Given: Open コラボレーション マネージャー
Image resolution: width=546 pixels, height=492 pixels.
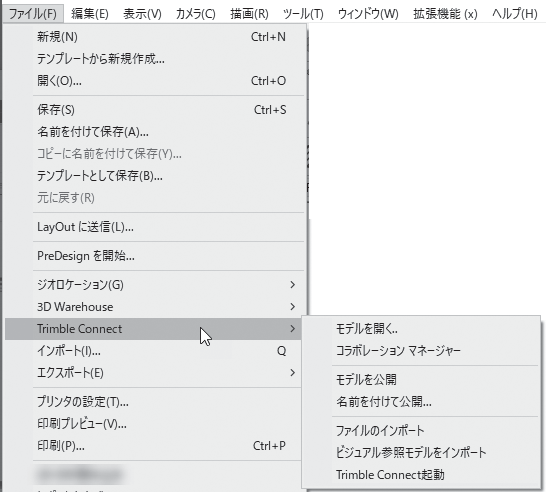Looking at the screenshot, I should (421, 350).
